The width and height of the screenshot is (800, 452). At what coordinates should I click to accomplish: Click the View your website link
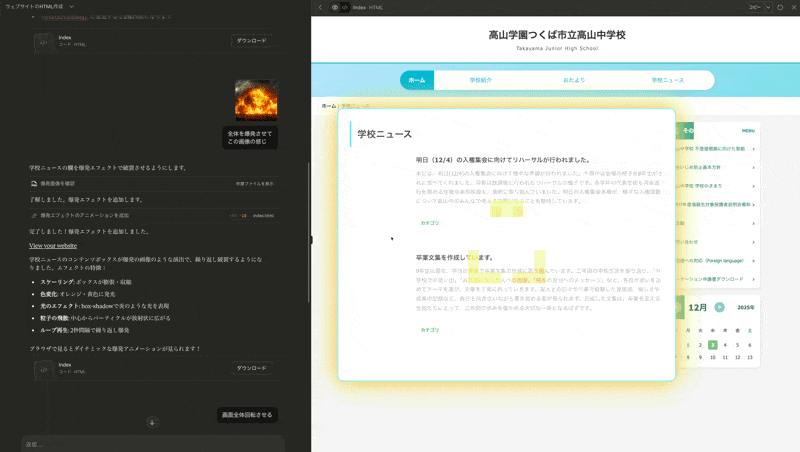(x=53, y=245)
